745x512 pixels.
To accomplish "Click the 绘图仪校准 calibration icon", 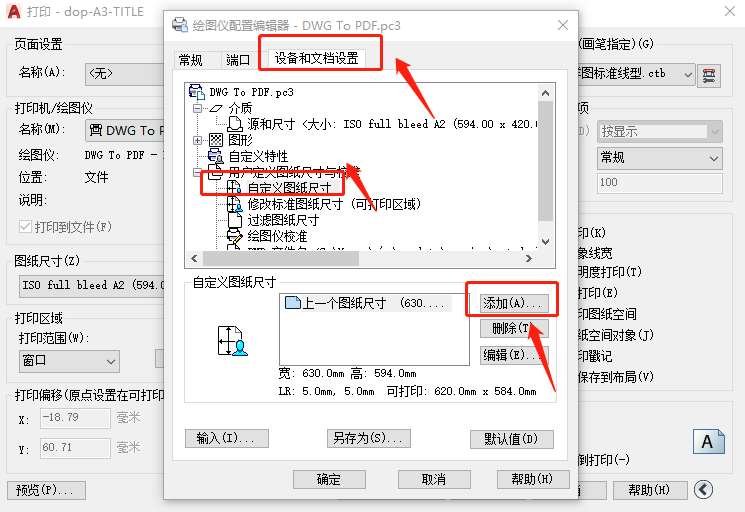I will tap(235, 236).
